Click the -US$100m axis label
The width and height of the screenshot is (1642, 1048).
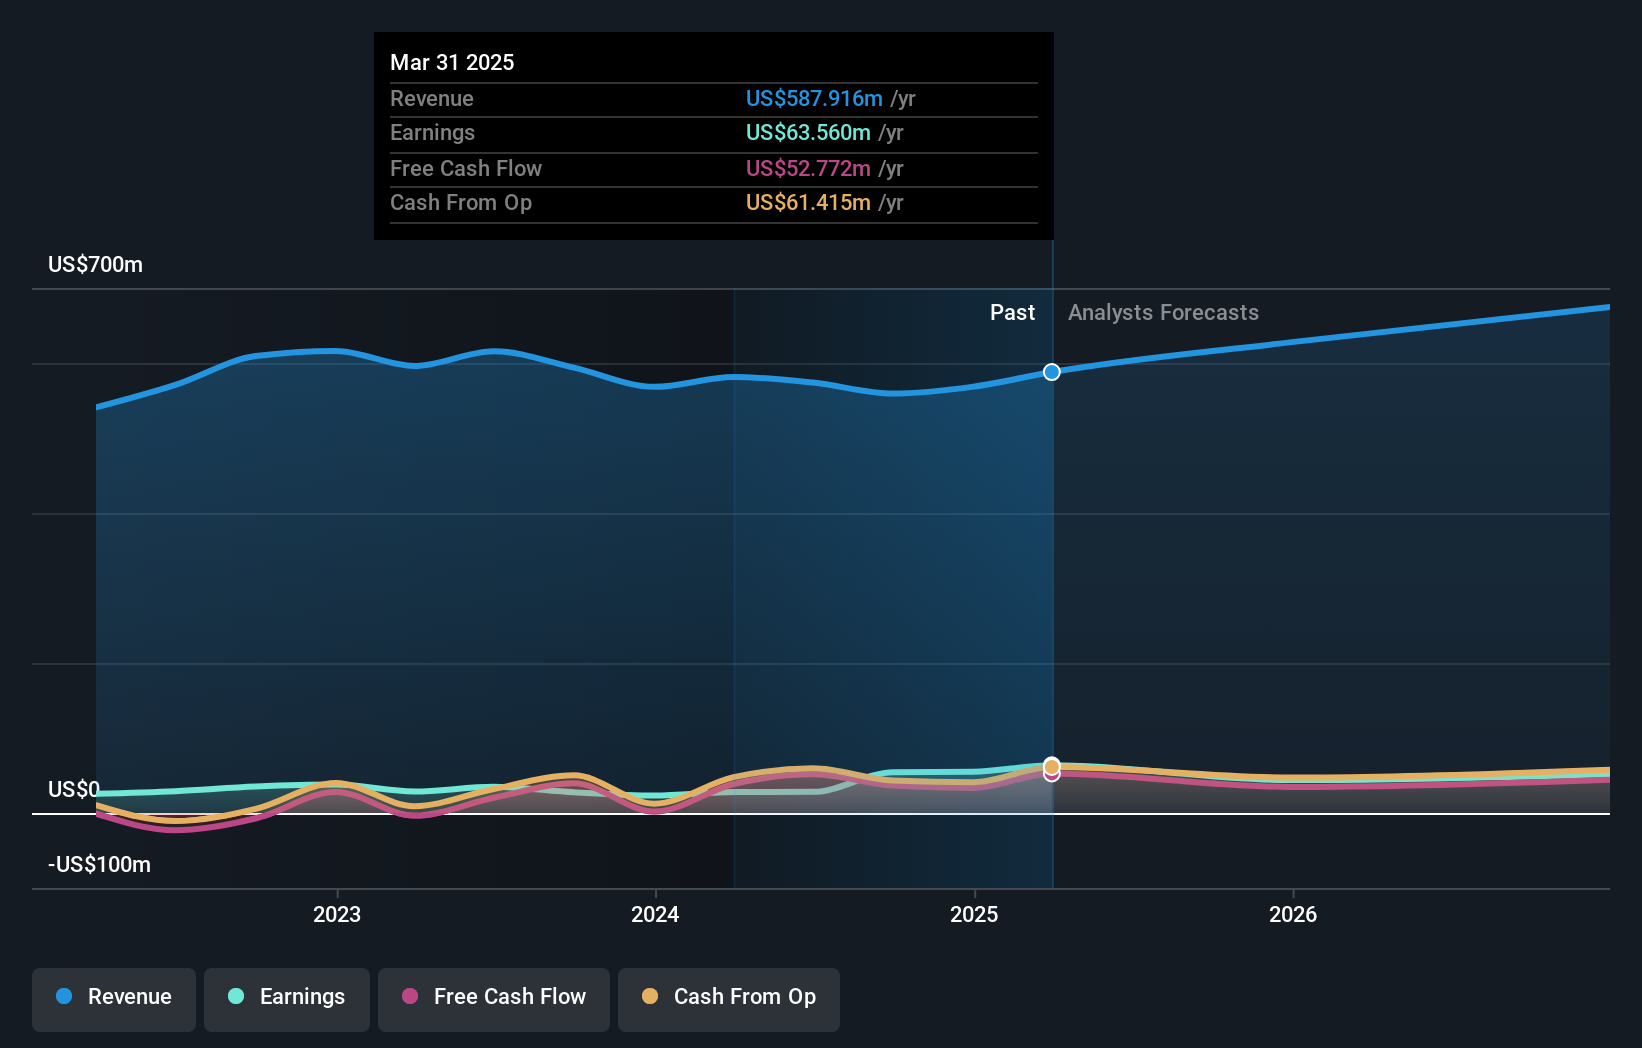tap(99, 864)
